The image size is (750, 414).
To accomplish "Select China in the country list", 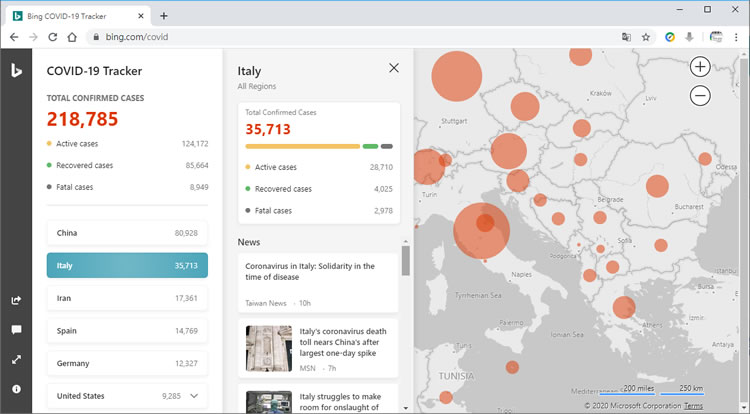I will (x=127, y=233).
